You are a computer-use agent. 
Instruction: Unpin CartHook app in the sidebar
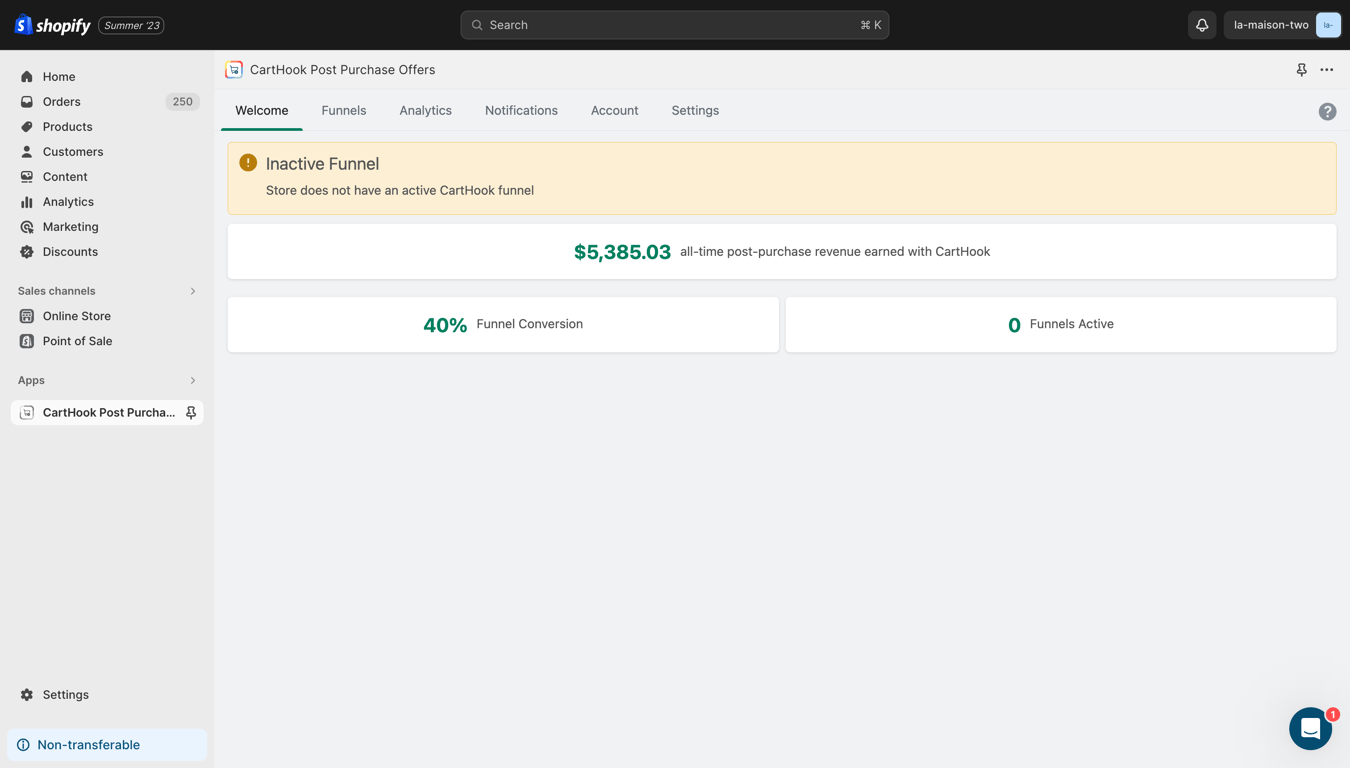(191, 413)
